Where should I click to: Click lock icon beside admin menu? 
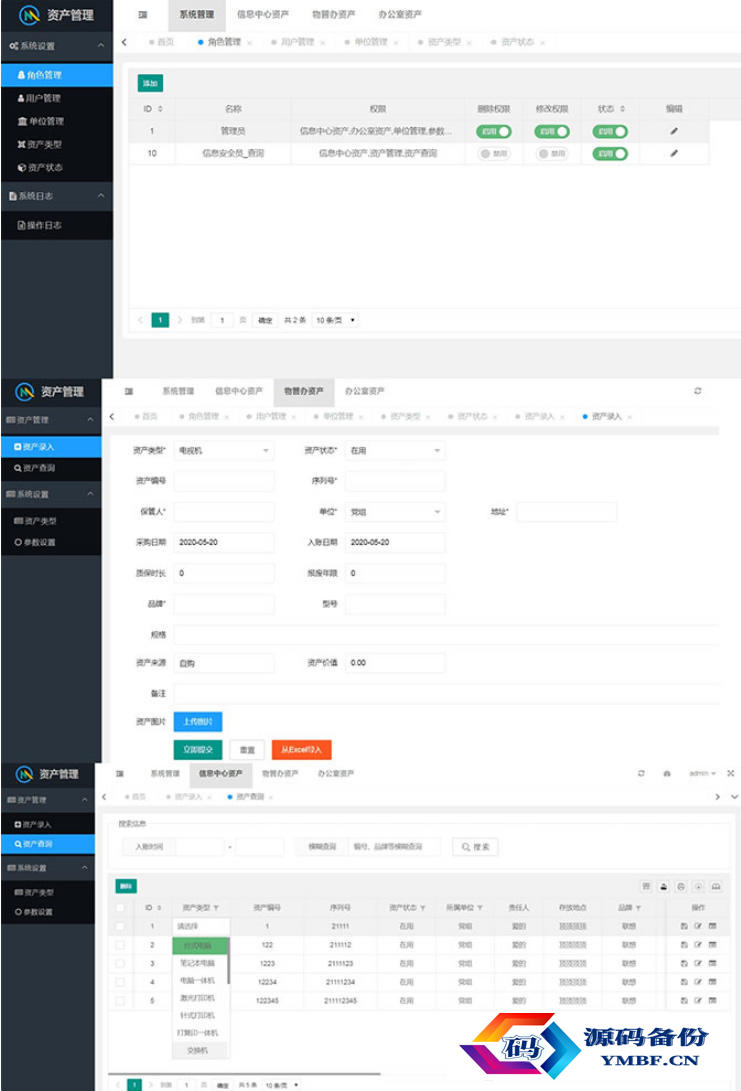(x=667, y=773)
